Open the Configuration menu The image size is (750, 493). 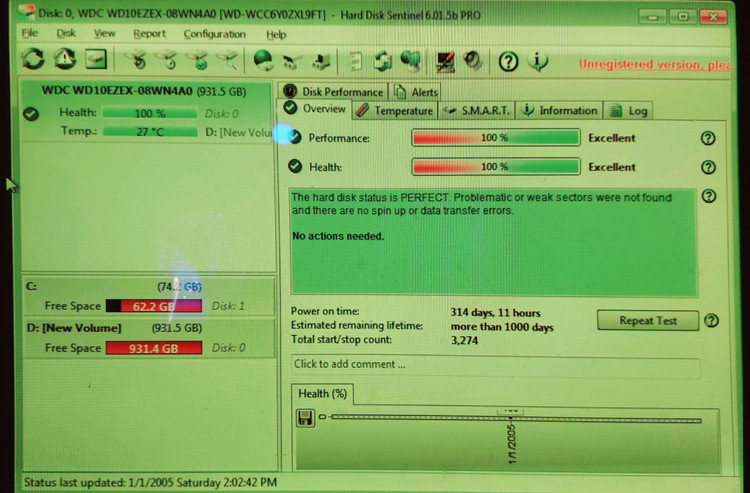(x=214, y=34)
